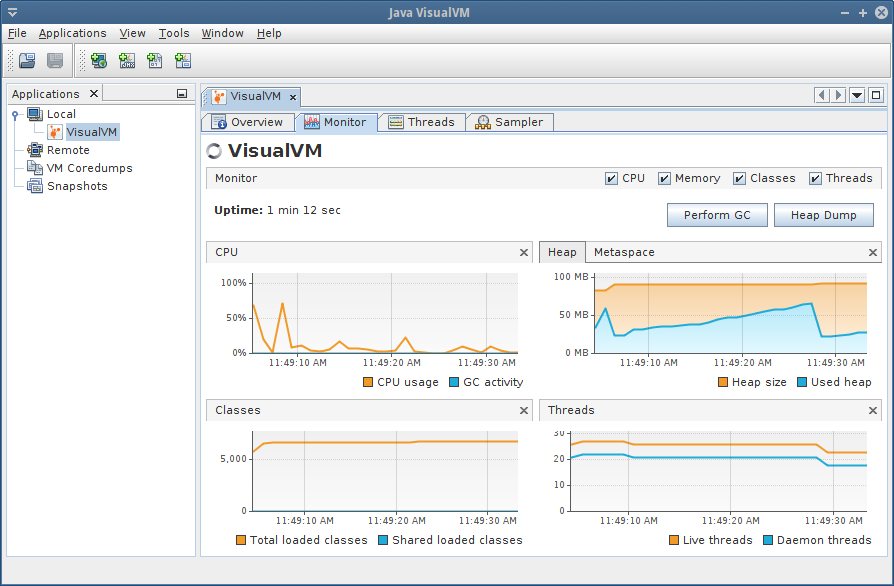Switch to the Monitor tab
Image resolution: width=894 pixels, height=586 pixels.
(336, 122)
